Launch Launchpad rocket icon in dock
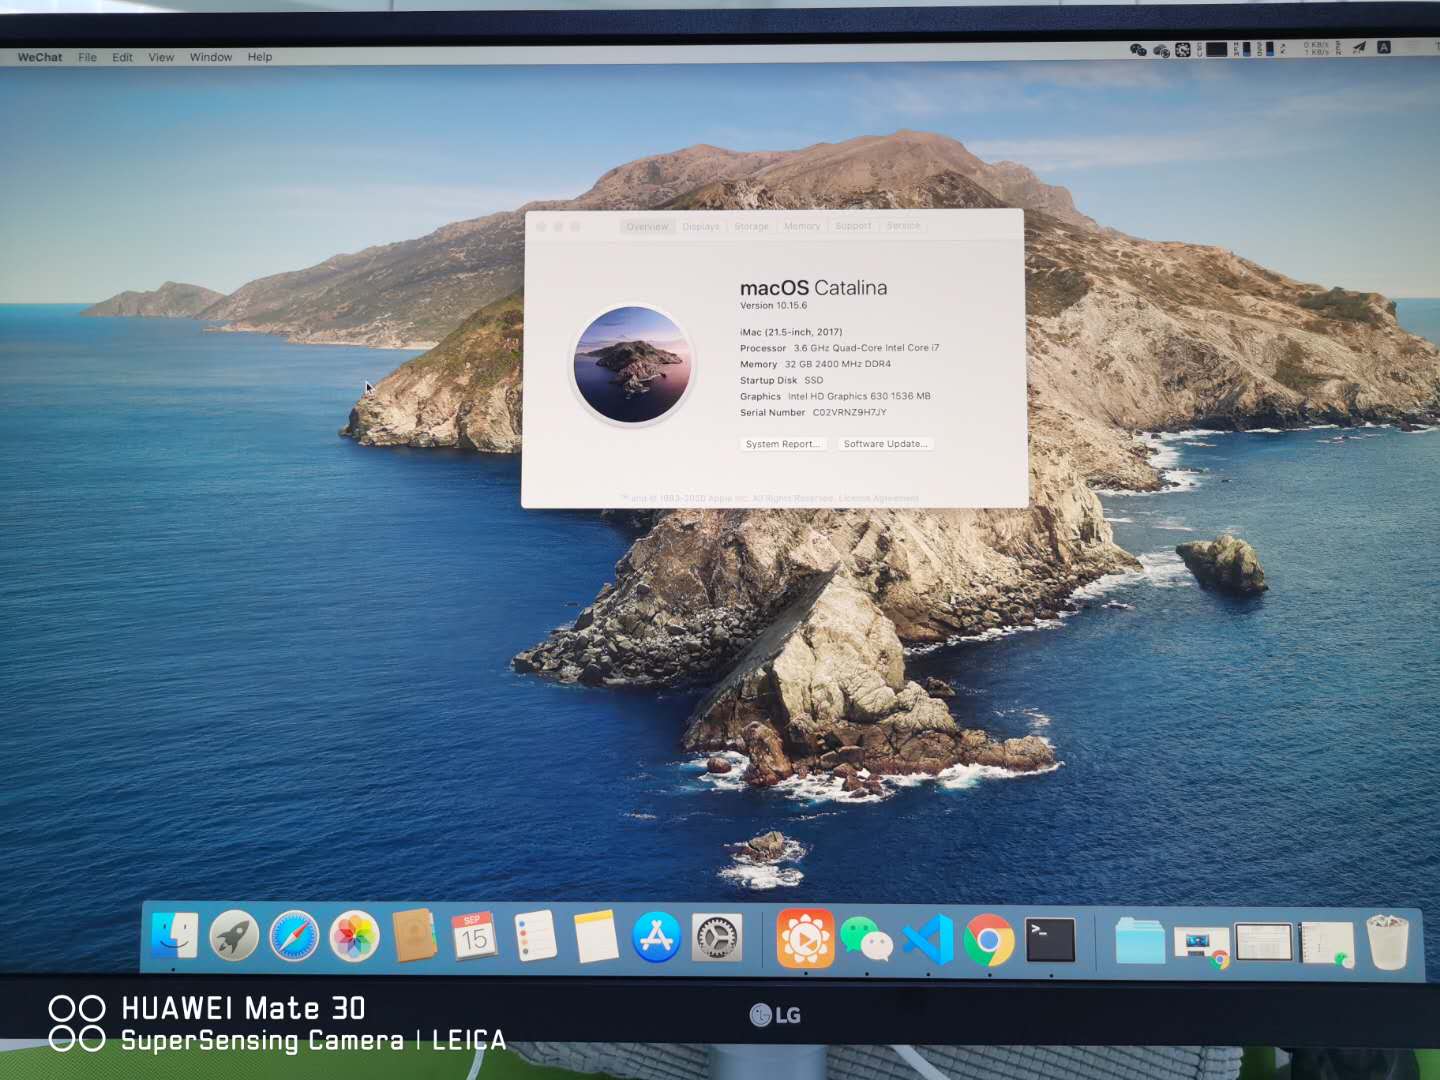Viewport: 1440px width, 1080px height. coord(234,937)
